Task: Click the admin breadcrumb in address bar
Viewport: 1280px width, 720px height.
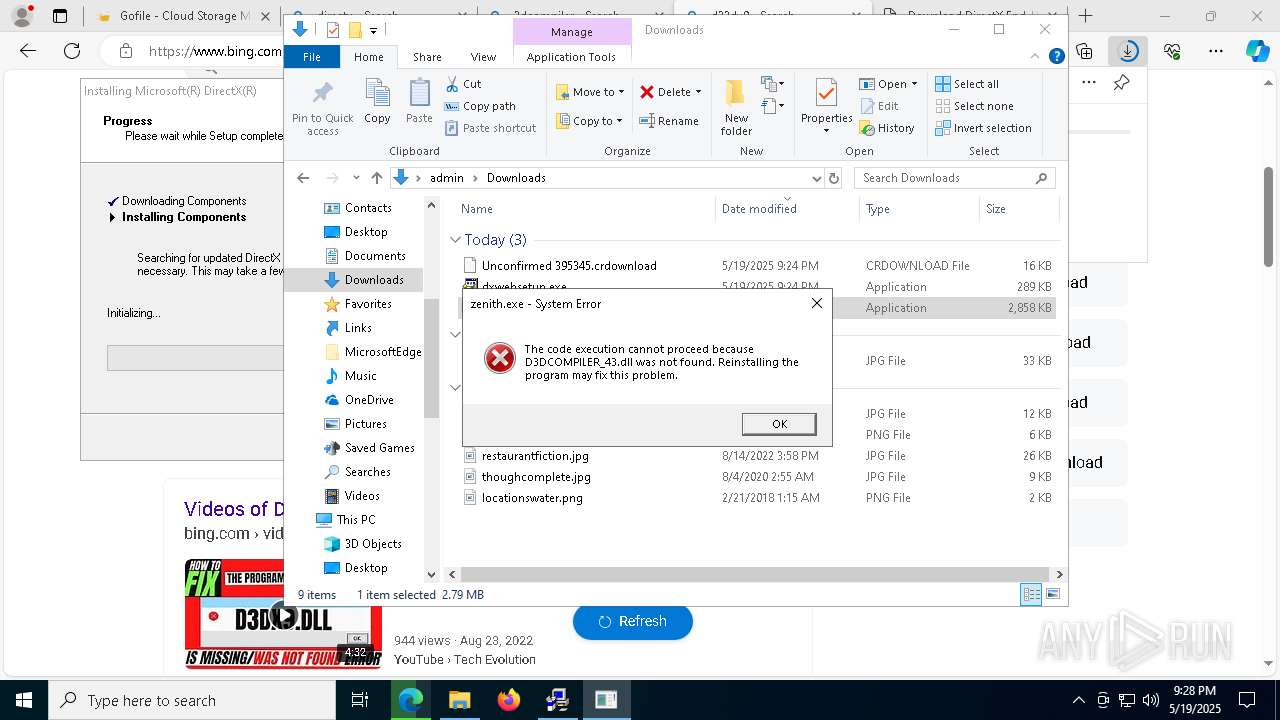Action: 446,178
